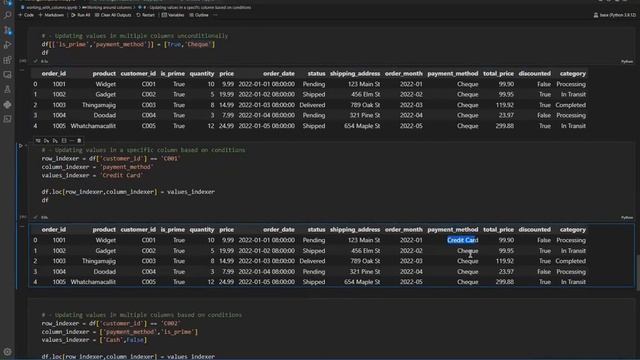Click 'In Transit' in last row of first table

(573, 126)
